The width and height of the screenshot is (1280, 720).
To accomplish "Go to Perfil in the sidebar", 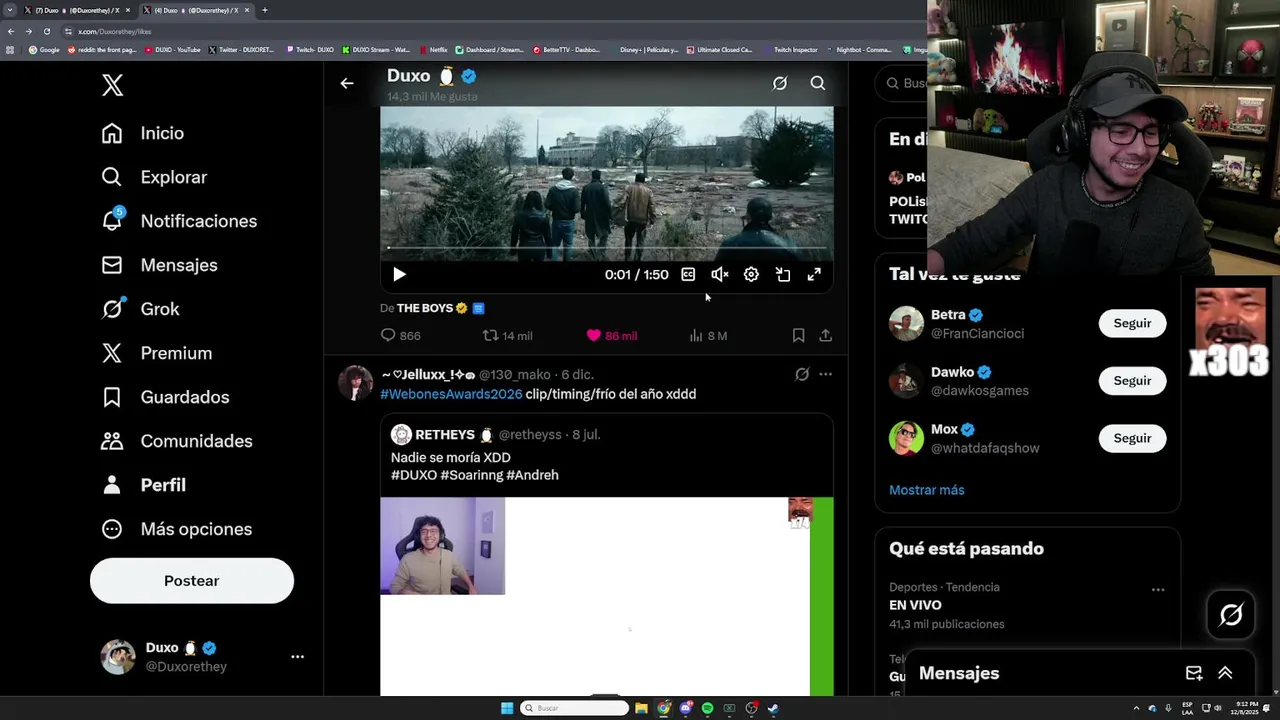I will point(143,485).
